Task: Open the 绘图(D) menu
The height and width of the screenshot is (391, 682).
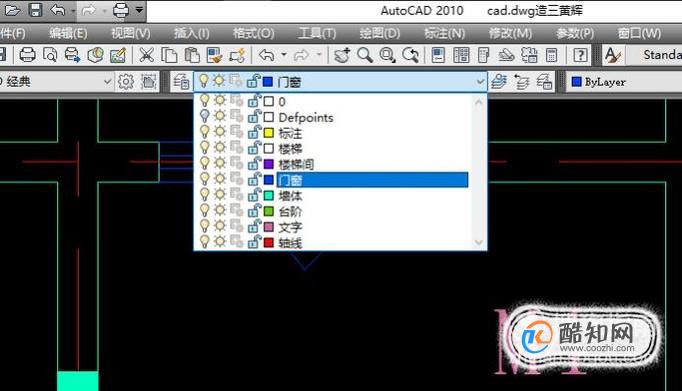Action: point(380,33)
